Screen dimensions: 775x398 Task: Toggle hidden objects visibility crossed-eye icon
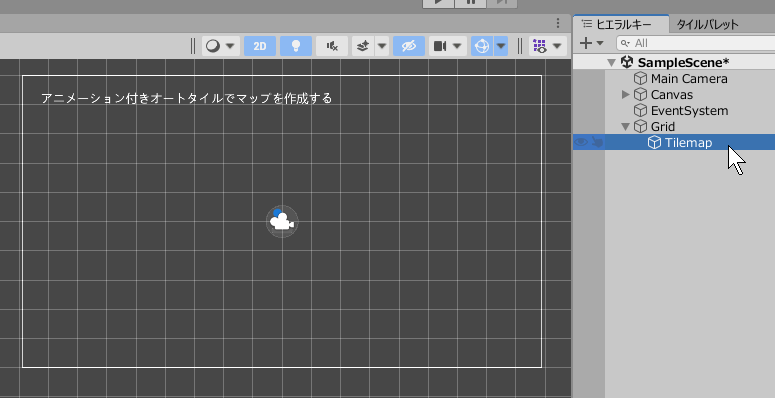click(x=409, y=46)
